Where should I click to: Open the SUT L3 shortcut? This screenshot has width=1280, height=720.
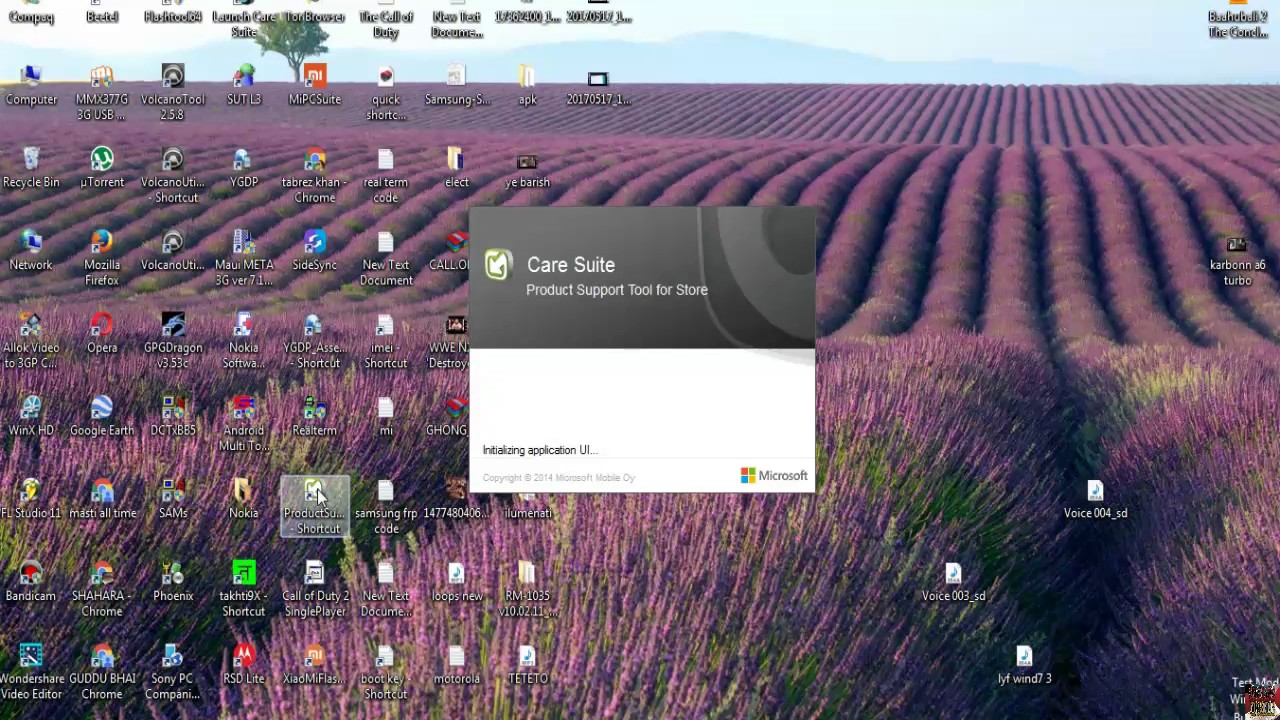(x=244, y=86)
